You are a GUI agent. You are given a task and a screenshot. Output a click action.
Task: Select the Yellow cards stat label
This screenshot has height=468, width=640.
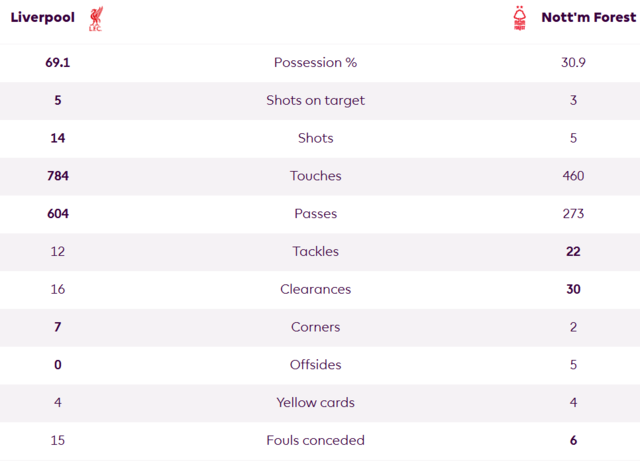pyautogui.click(x=316, y=403)
